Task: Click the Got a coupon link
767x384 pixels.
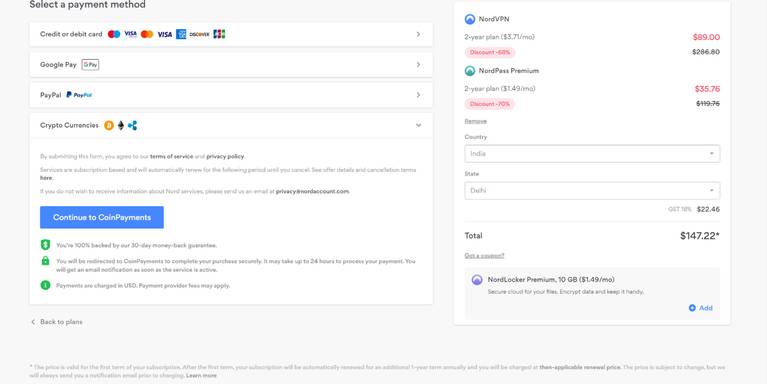Action: coord(484,255)
